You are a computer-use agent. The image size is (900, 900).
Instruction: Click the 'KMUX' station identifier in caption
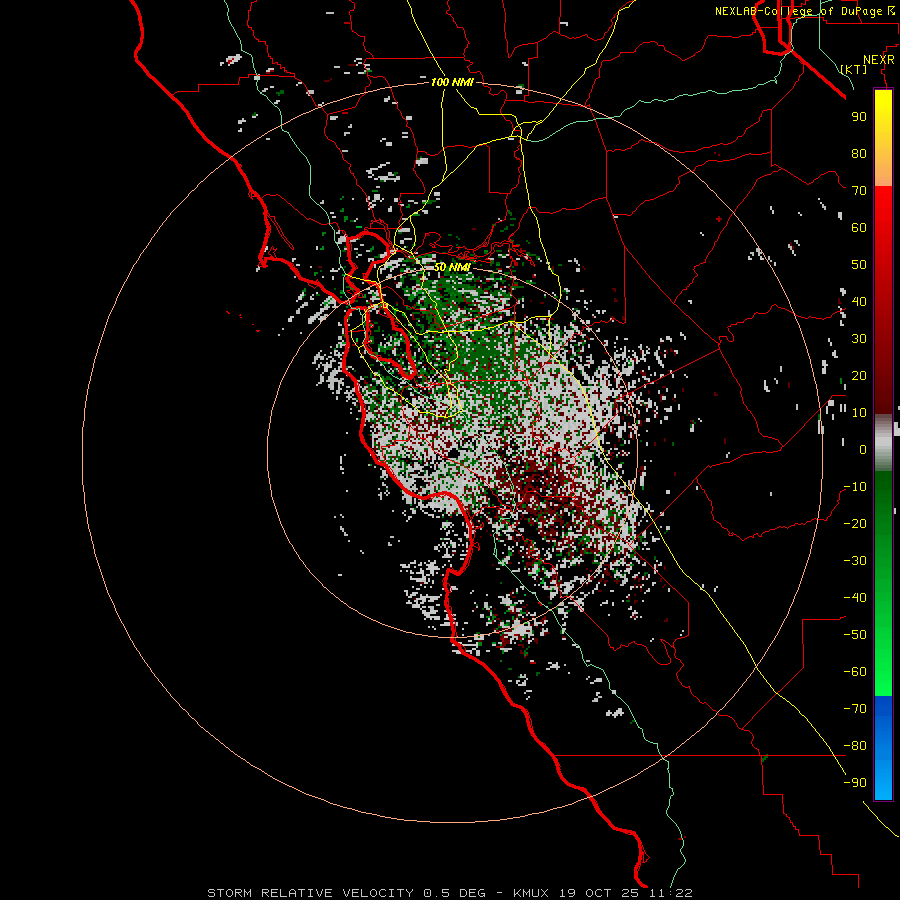click(531, 893)
